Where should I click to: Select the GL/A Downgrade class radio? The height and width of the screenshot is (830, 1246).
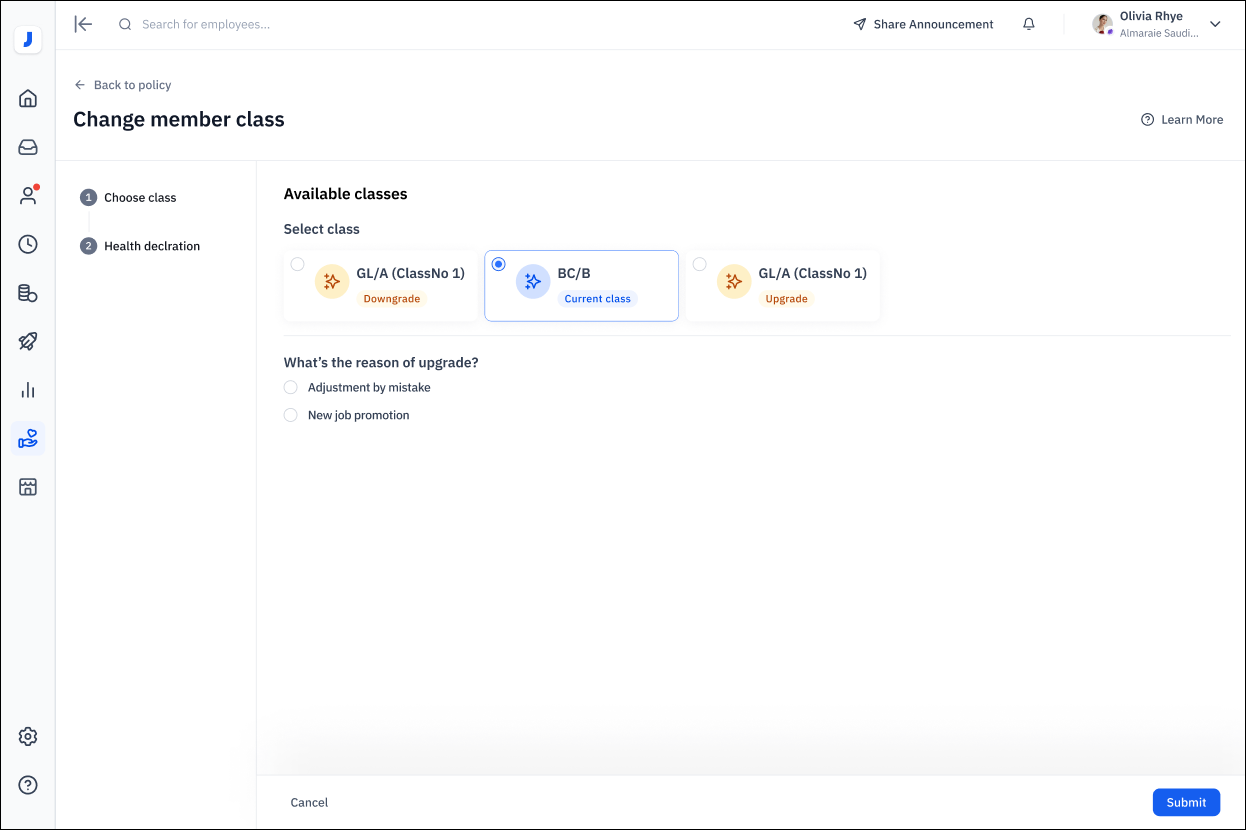[x=298, y=264]
